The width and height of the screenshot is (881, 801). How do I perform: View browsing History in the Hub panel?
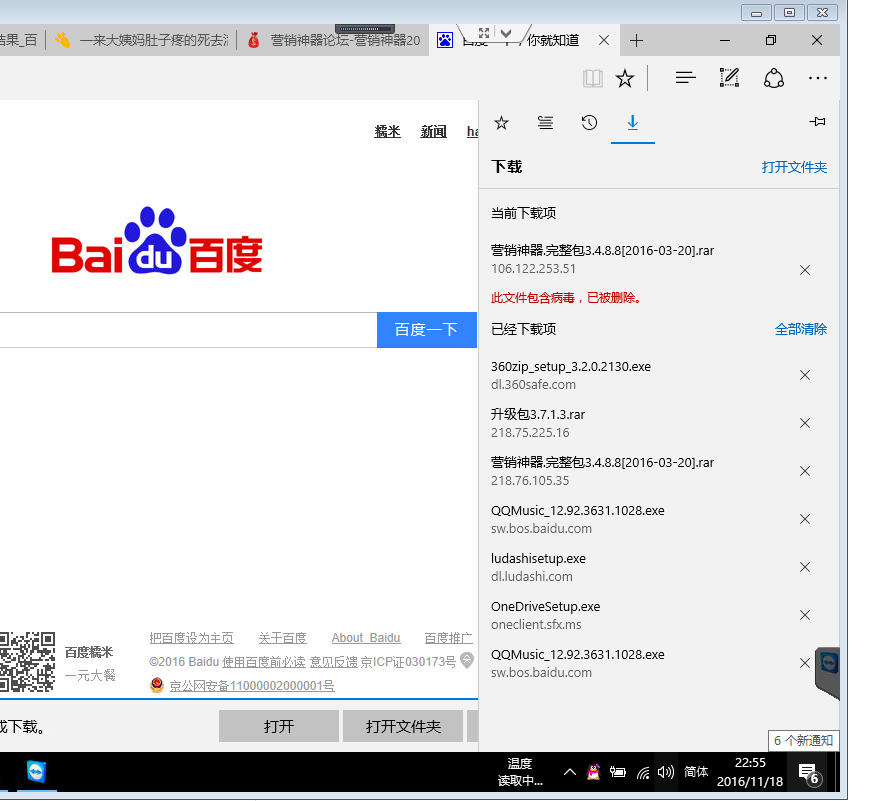click(x=589, y=122)
